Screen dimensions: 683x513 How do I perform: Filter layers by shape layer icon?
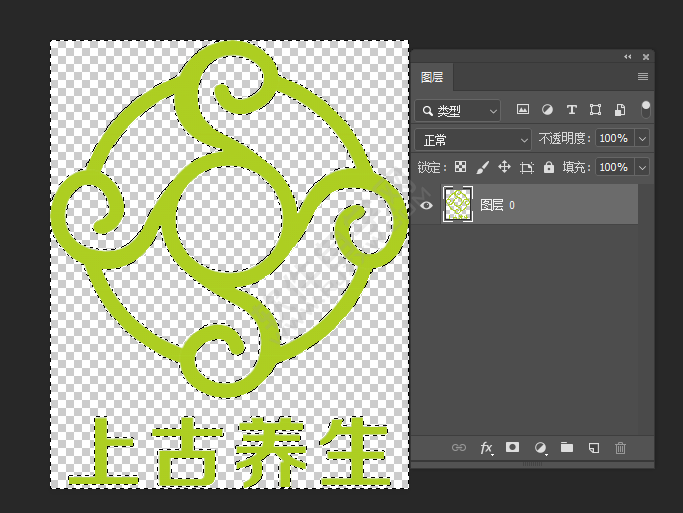click(x=595, y=109)
